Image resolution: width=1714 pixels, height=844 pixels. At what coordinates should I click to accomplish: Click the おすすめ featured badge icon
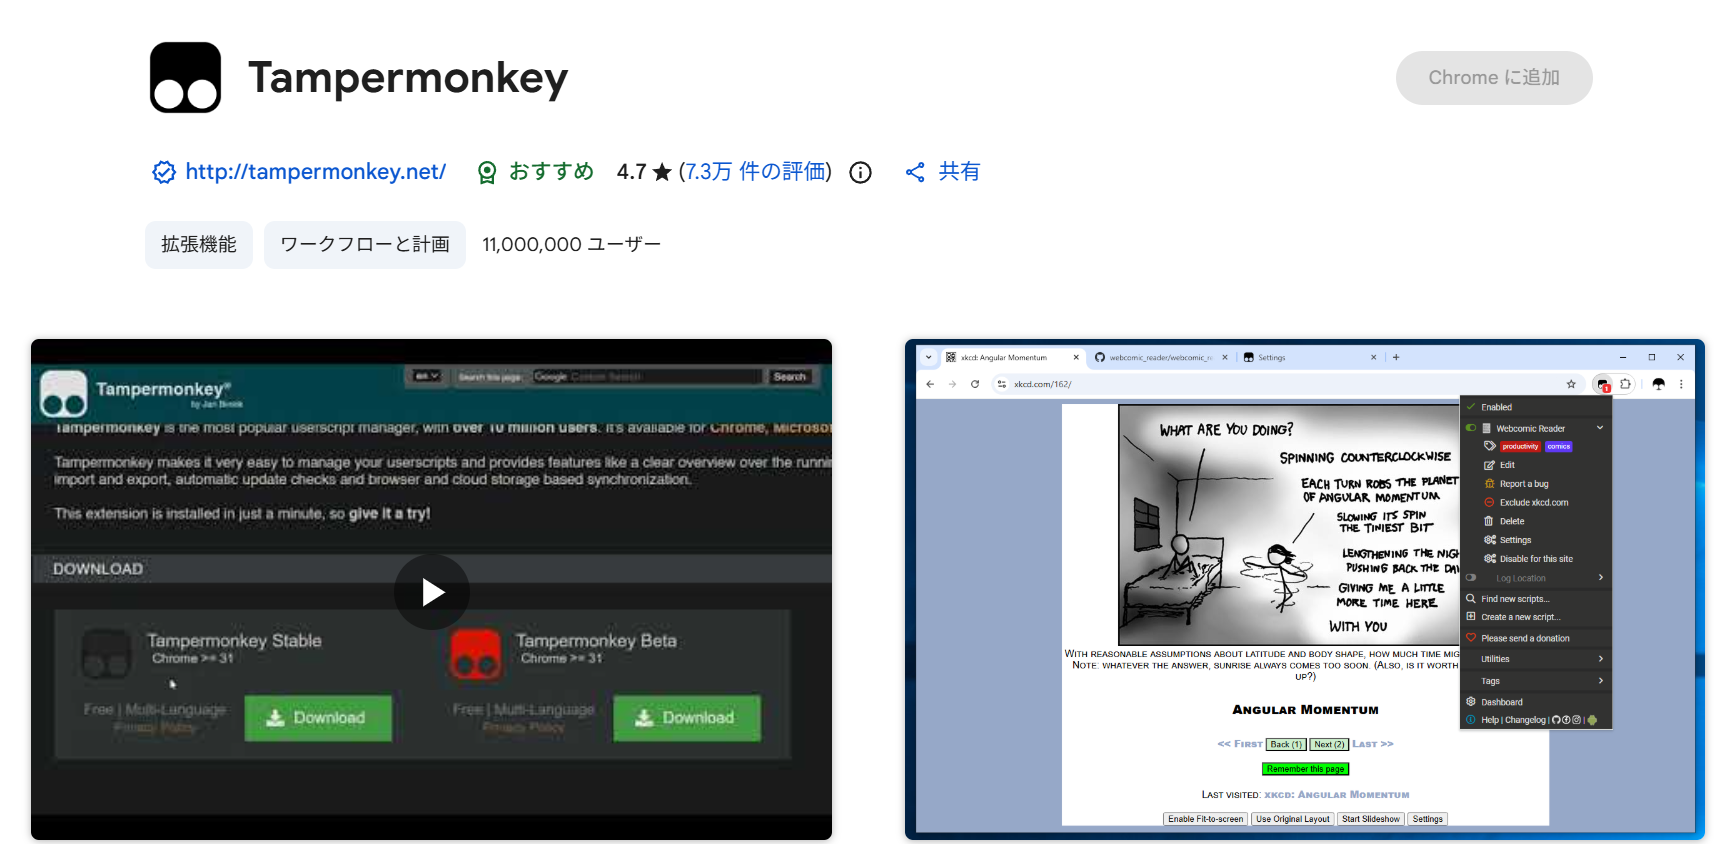point(487,172)
